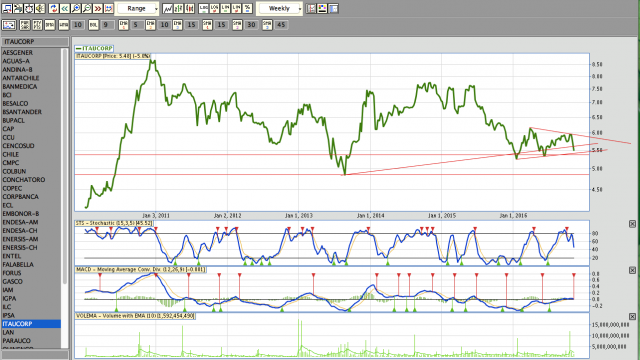Click the symbol list scrollbar
The height and width of the screenshot is (360, 640).
(x=64, y=166)
